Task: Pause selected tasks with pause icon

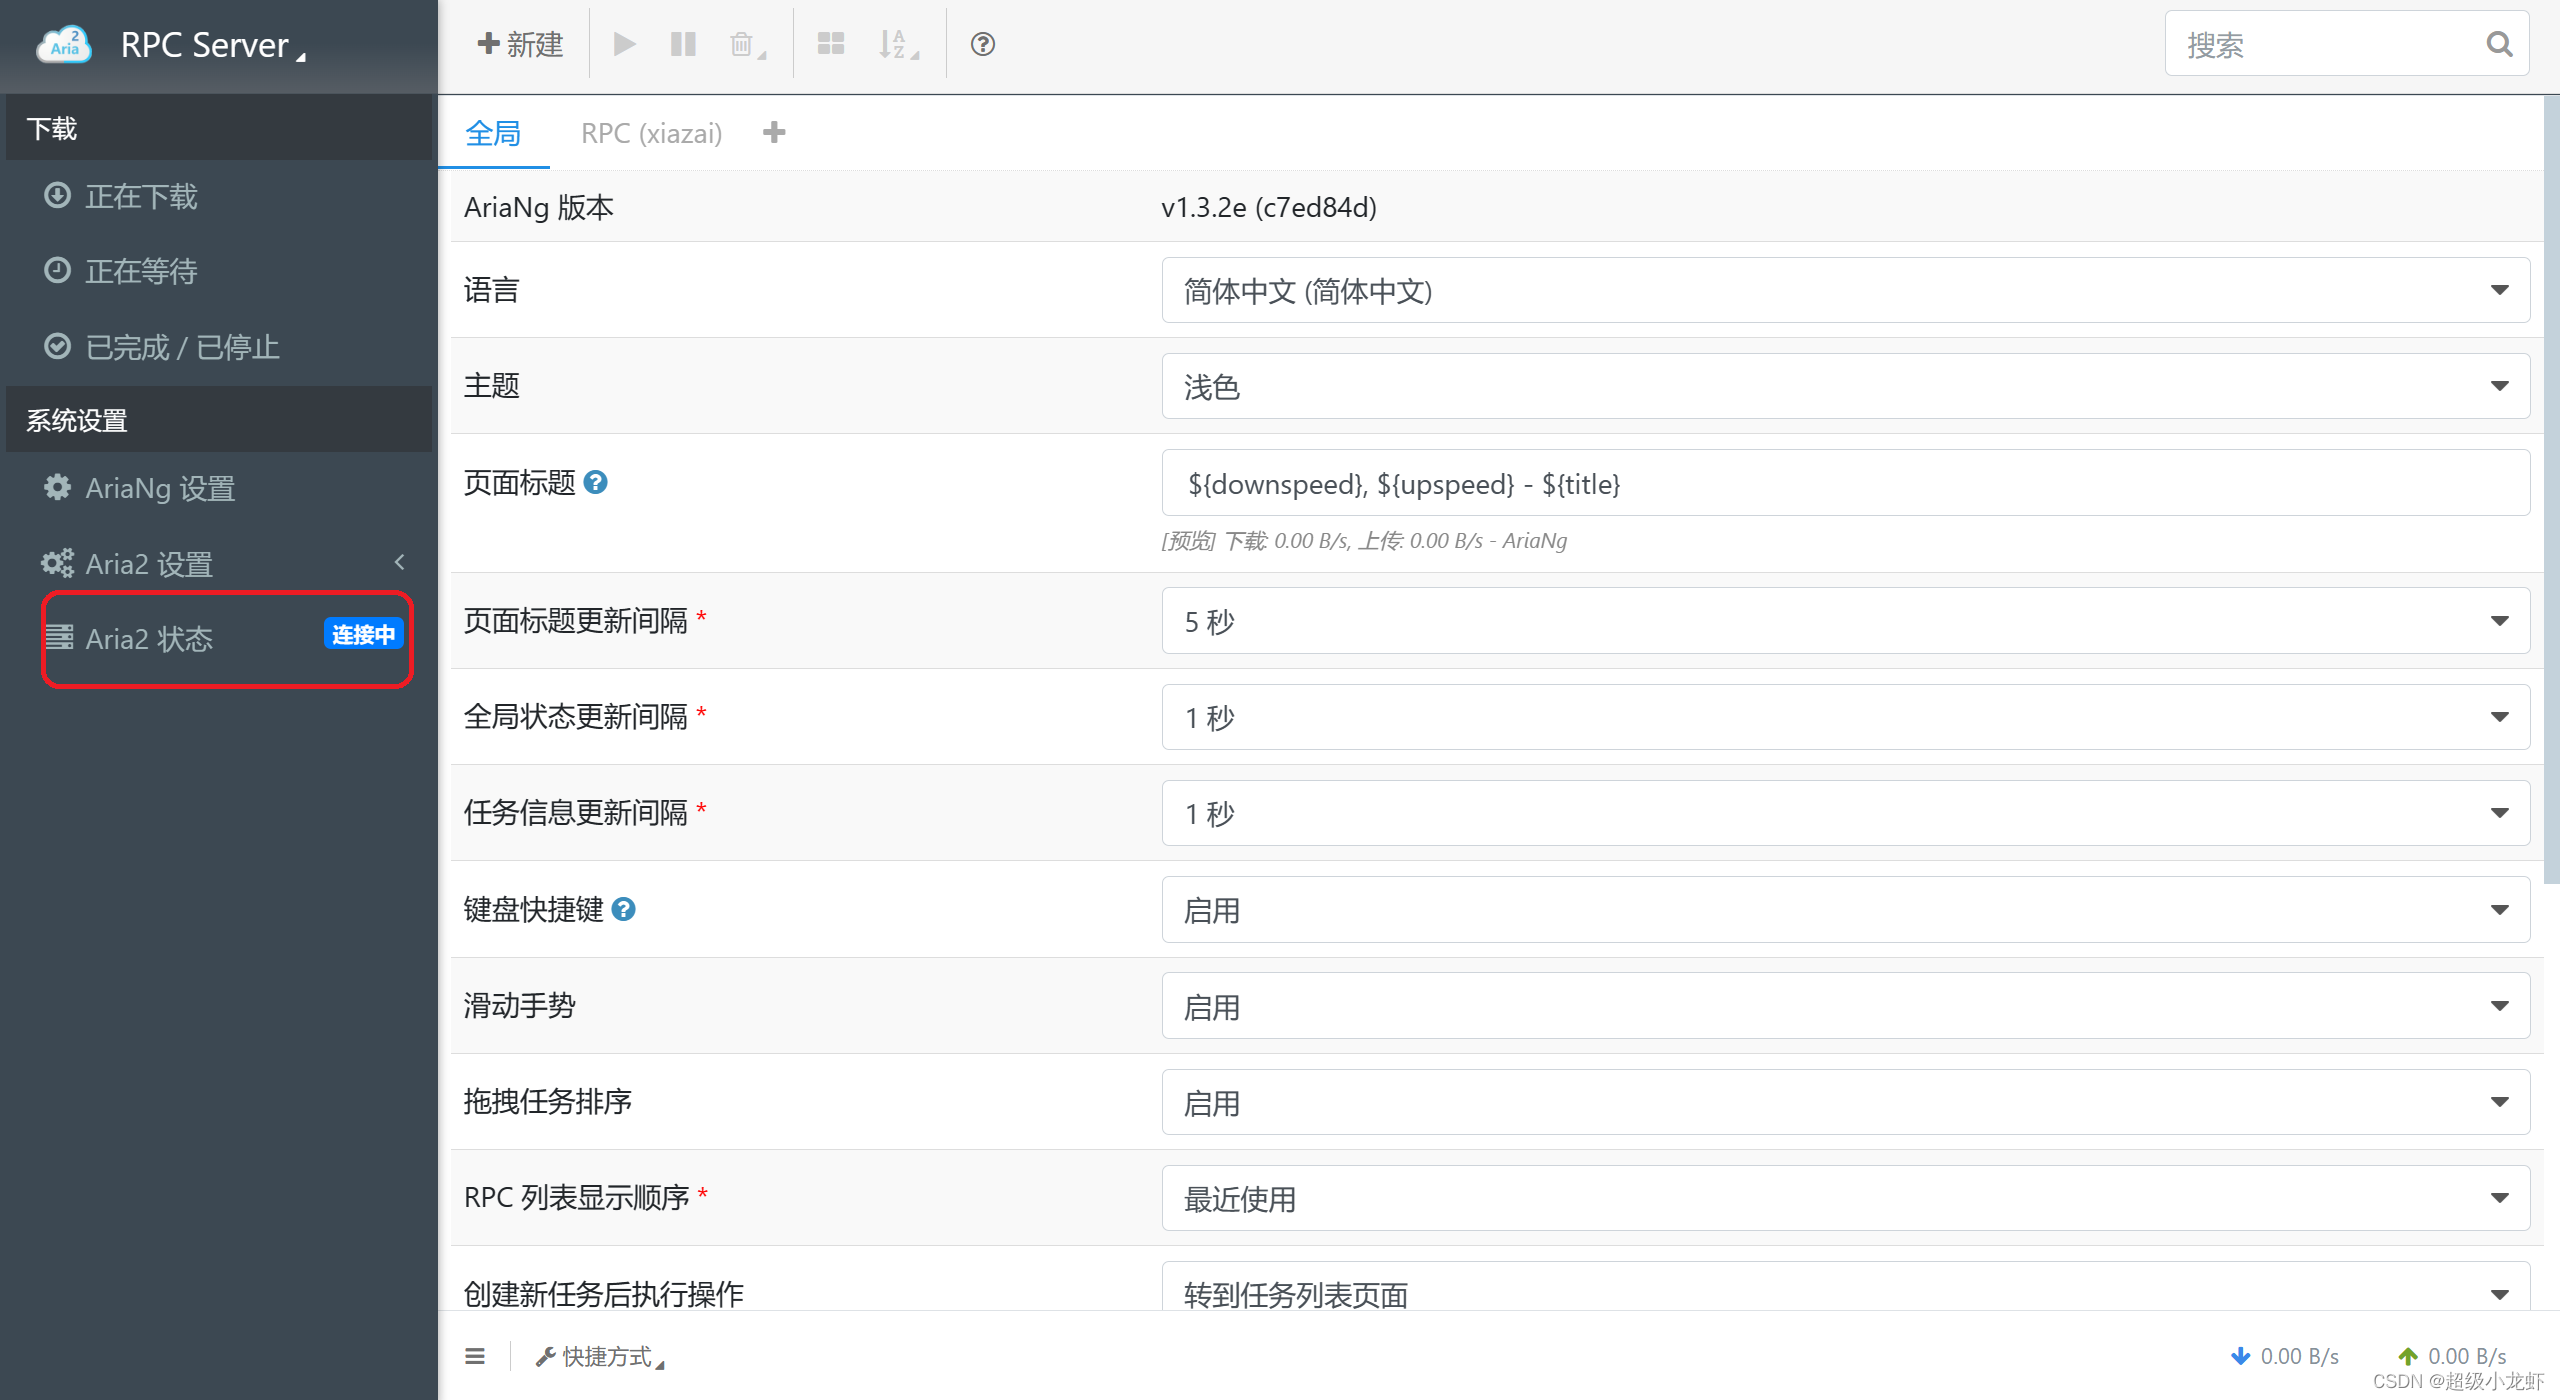Action: coord(683,44)
